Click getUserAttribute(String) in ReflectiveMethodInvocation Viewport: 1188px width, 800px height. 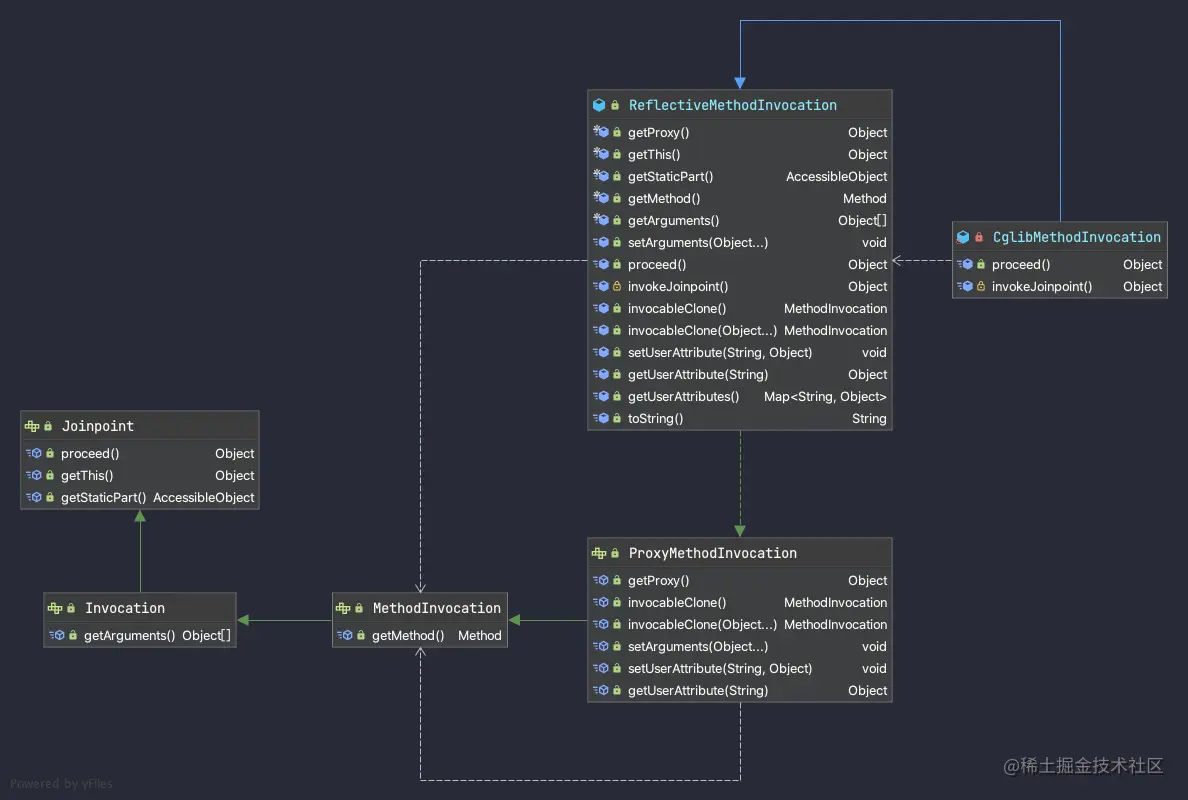(698, 374)
